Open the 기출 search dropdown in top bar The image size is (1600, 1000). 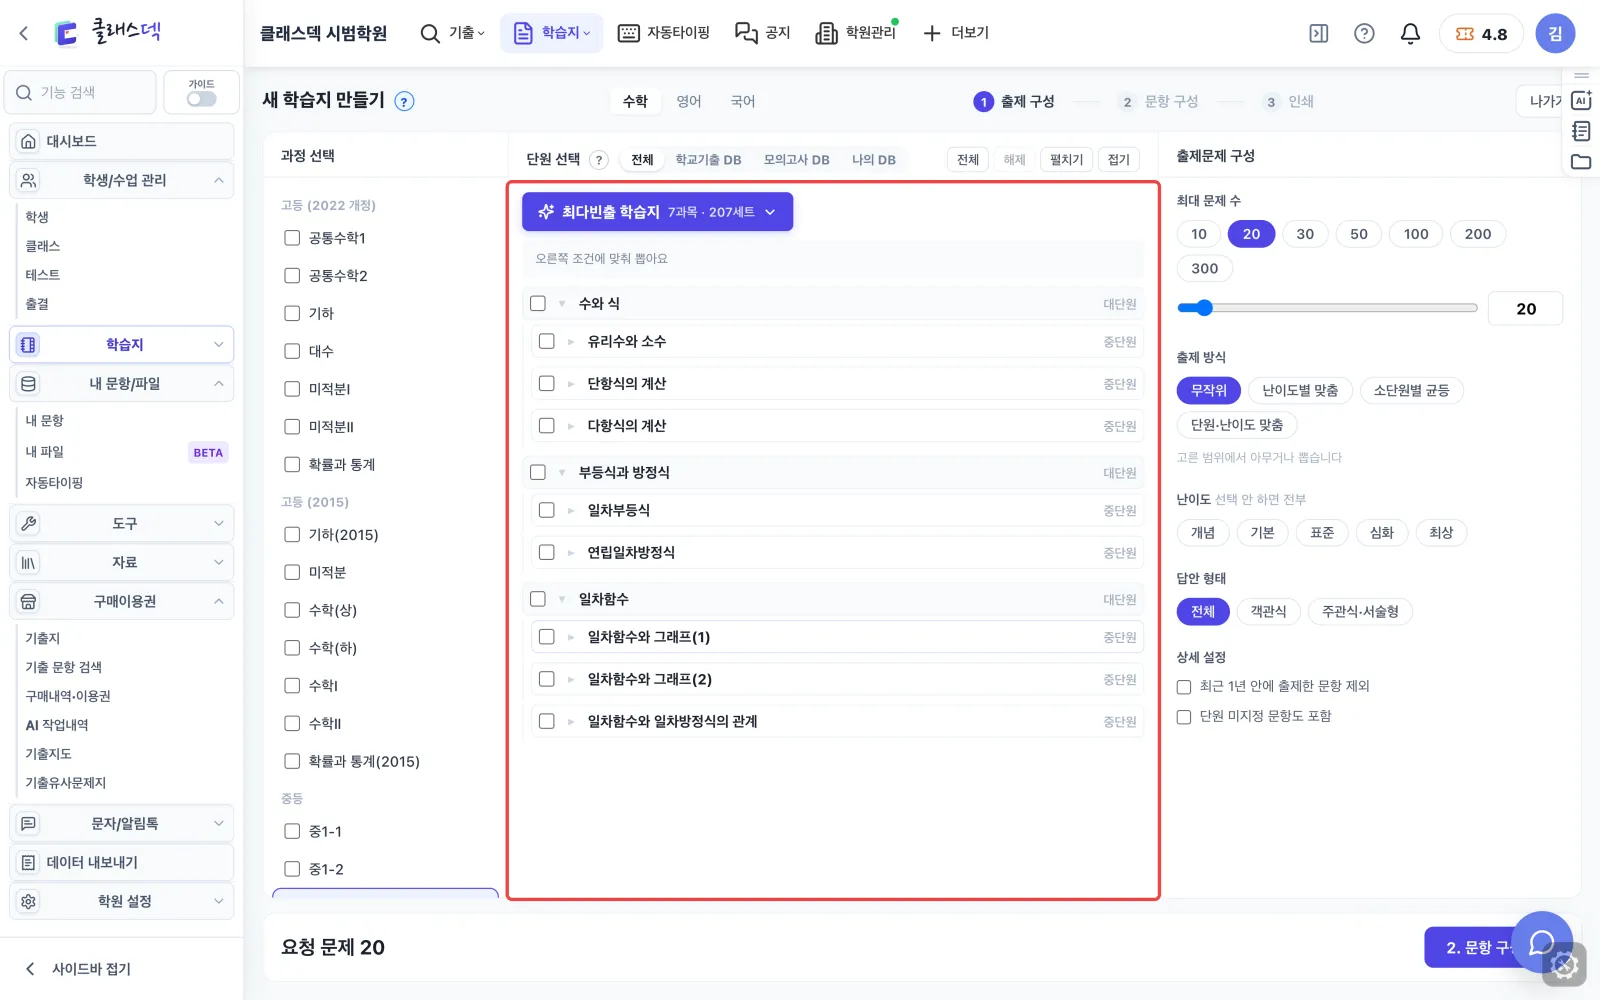452,34
